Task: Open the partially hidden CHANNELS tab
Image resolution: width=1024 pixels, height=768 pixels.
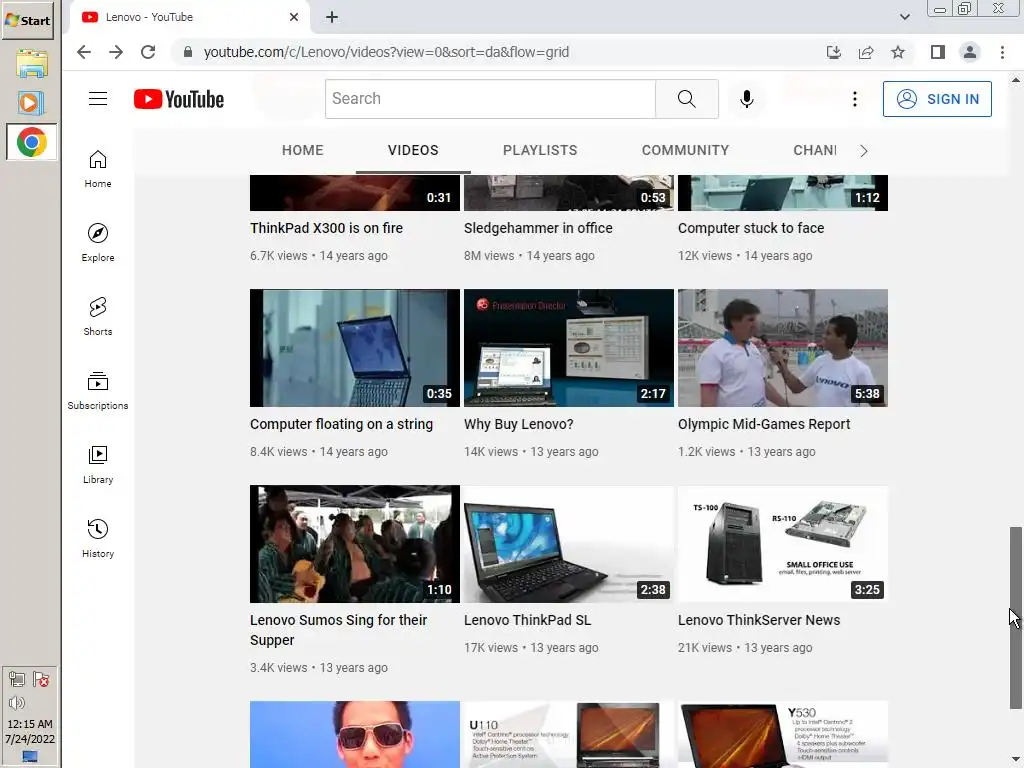Action: click(814, 150)
